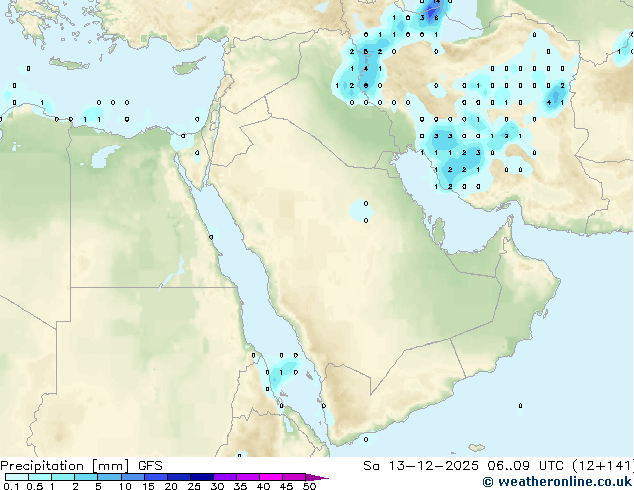The width and height of the screenshot is (634, 490).
Task: Click the 15–20 mm legend color box
Action: 155,477
